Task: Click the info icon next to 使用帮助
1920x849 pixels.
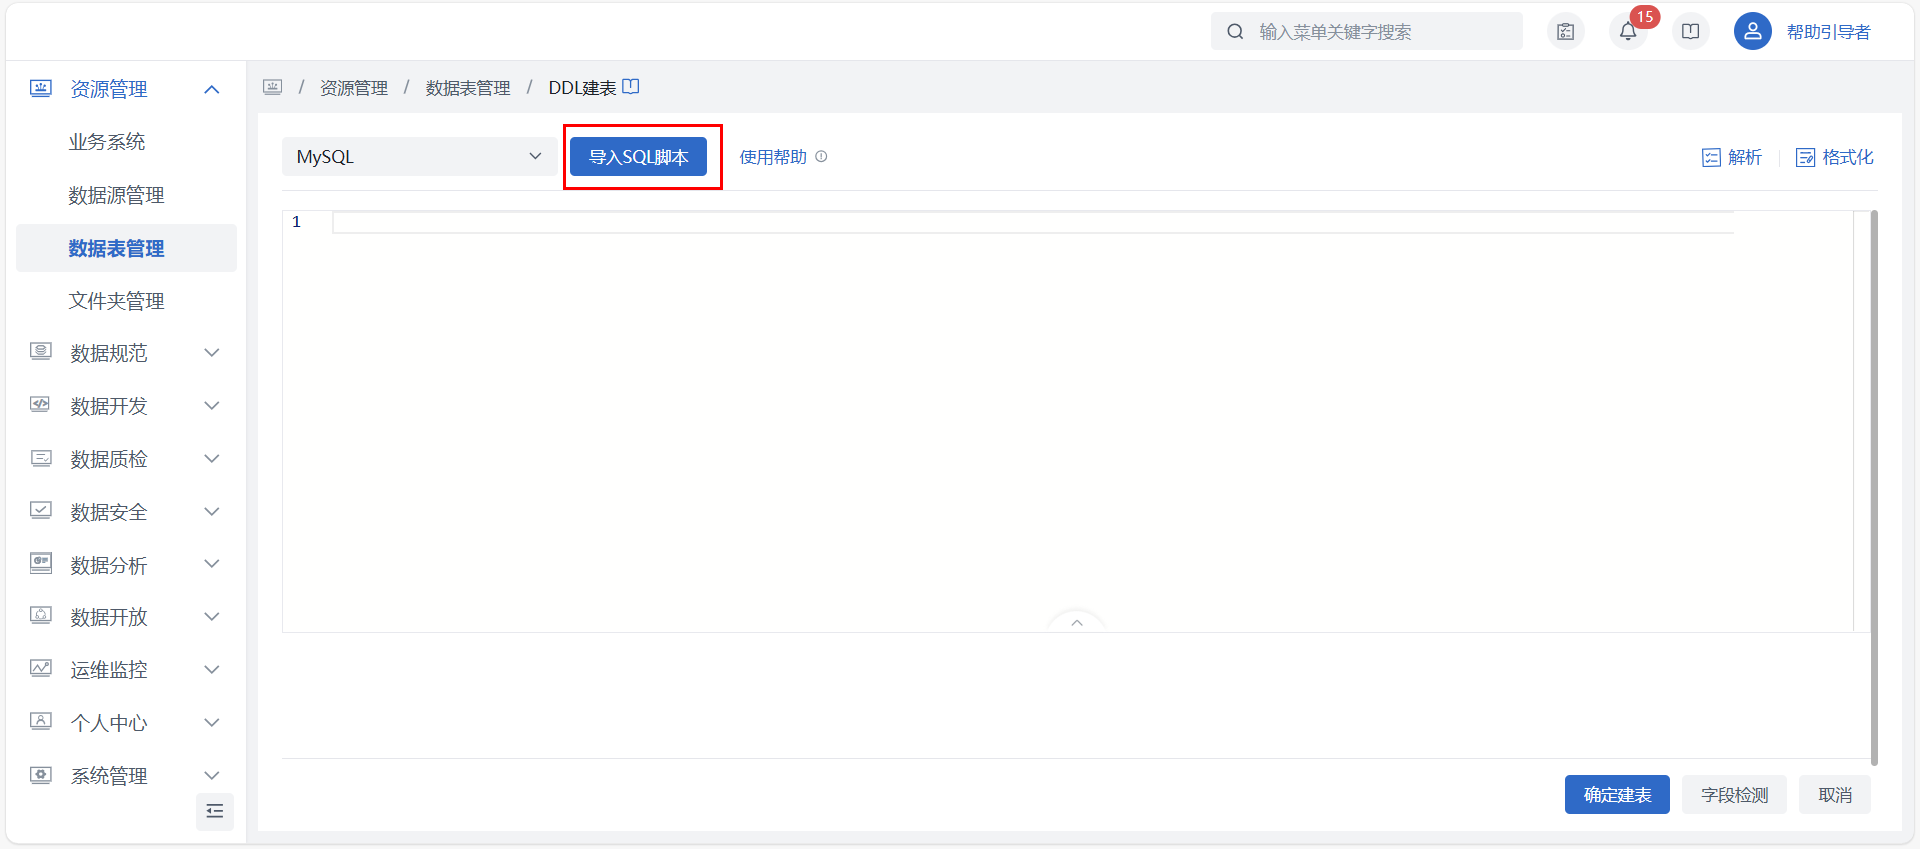Action: pos(821,157)
